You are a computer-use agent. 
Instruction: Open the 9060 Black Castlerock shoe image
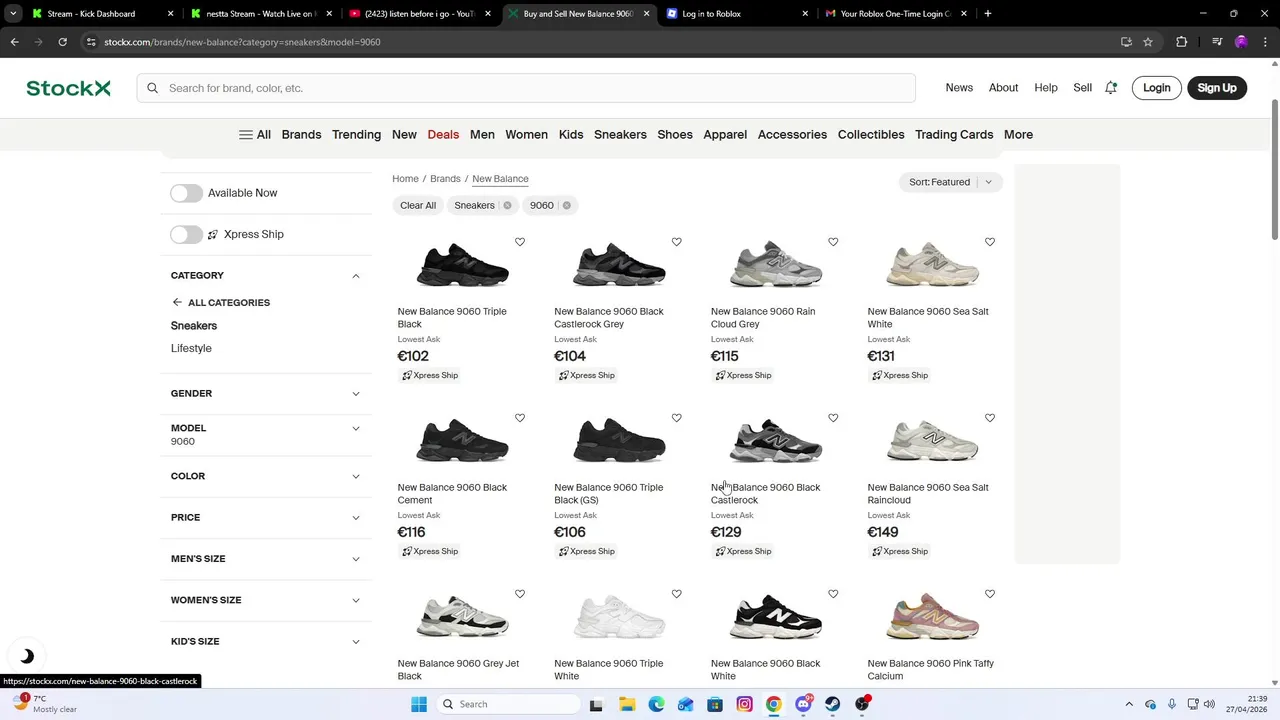[776, 440]
